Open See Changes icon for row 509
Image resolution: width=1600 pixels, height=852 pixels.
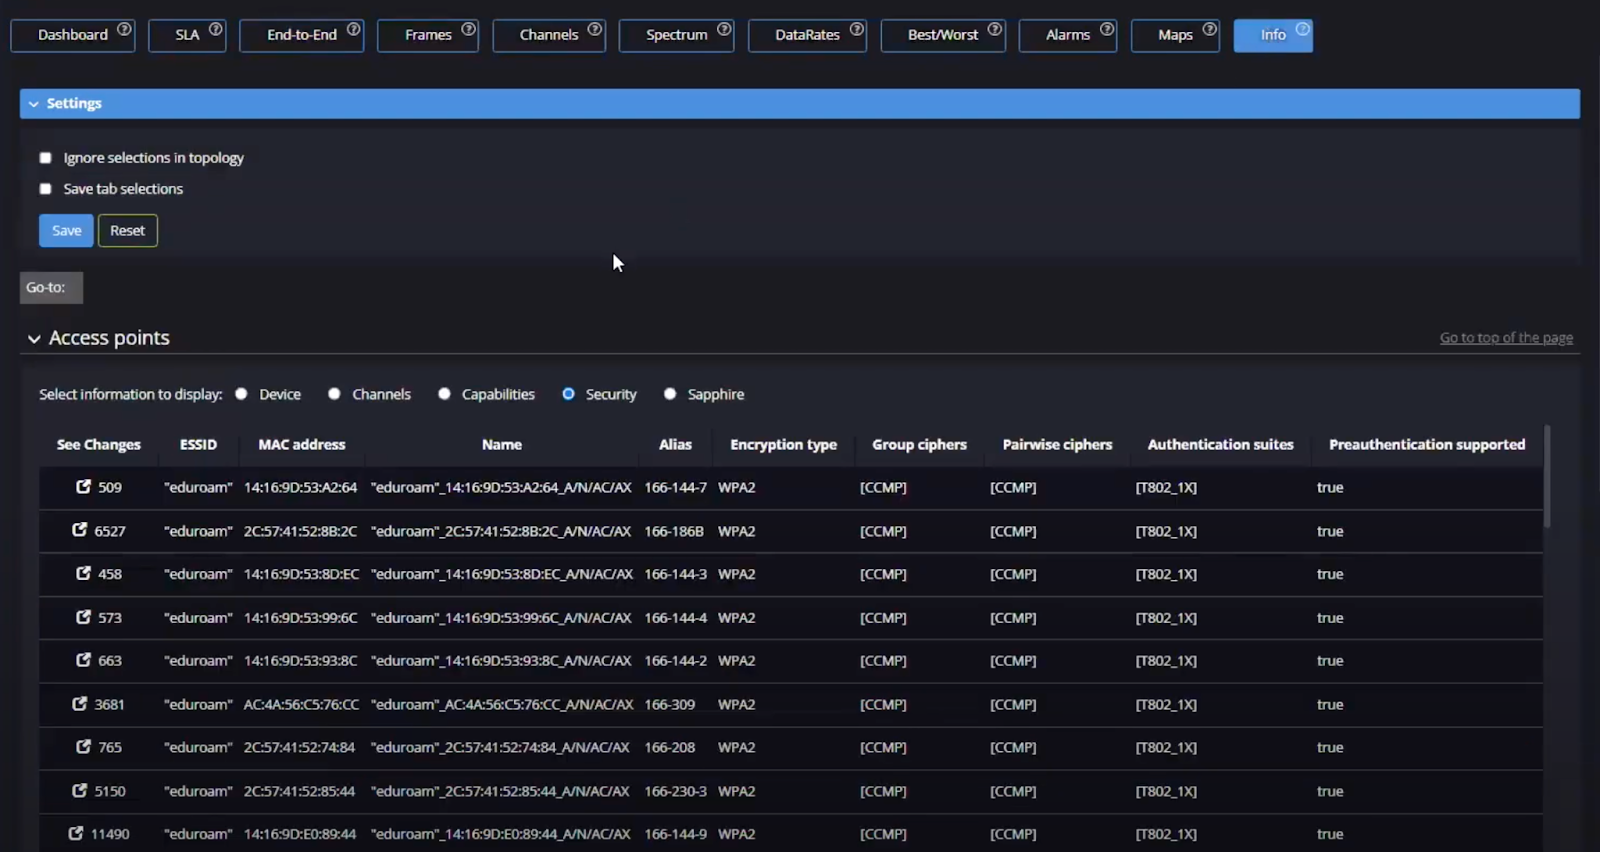point(84,487)
